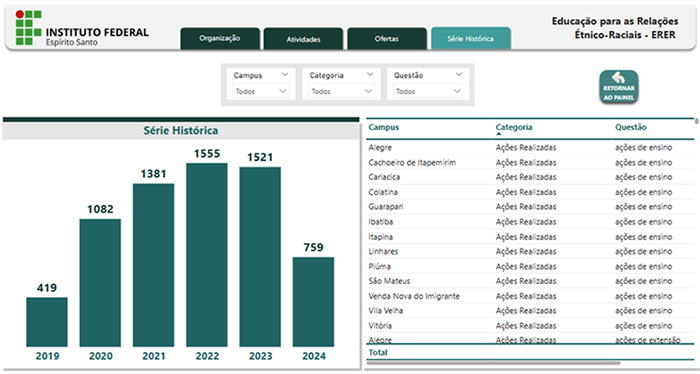This screenshot has height=374, width=700.
Task: Click the Retornar ao Painel return button
Action: coord(619,87)
